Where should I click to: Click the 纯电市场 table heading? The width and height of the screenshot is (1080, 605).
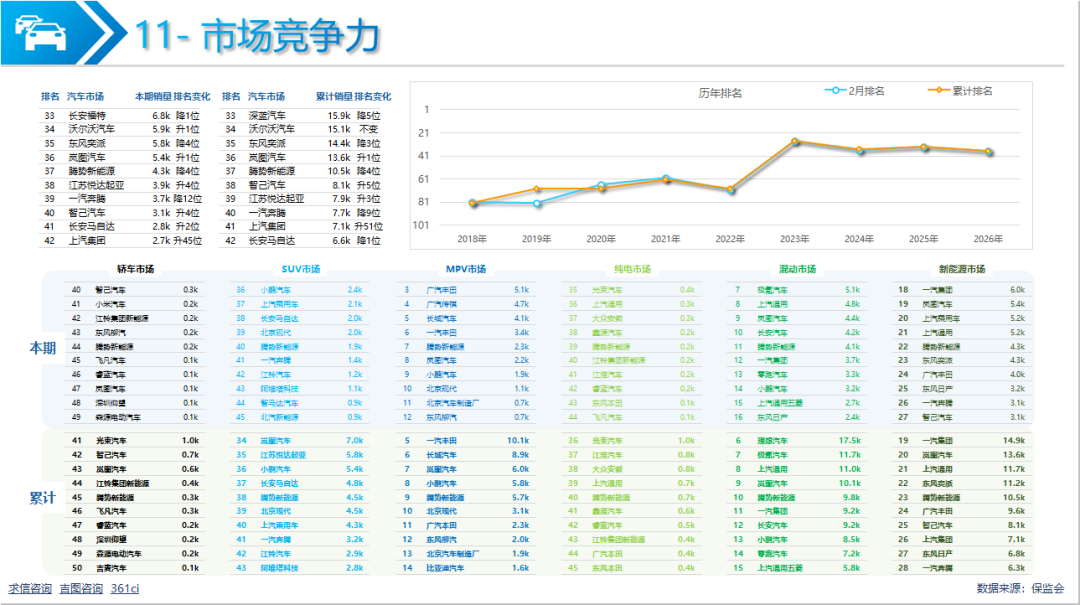(632, 269)
